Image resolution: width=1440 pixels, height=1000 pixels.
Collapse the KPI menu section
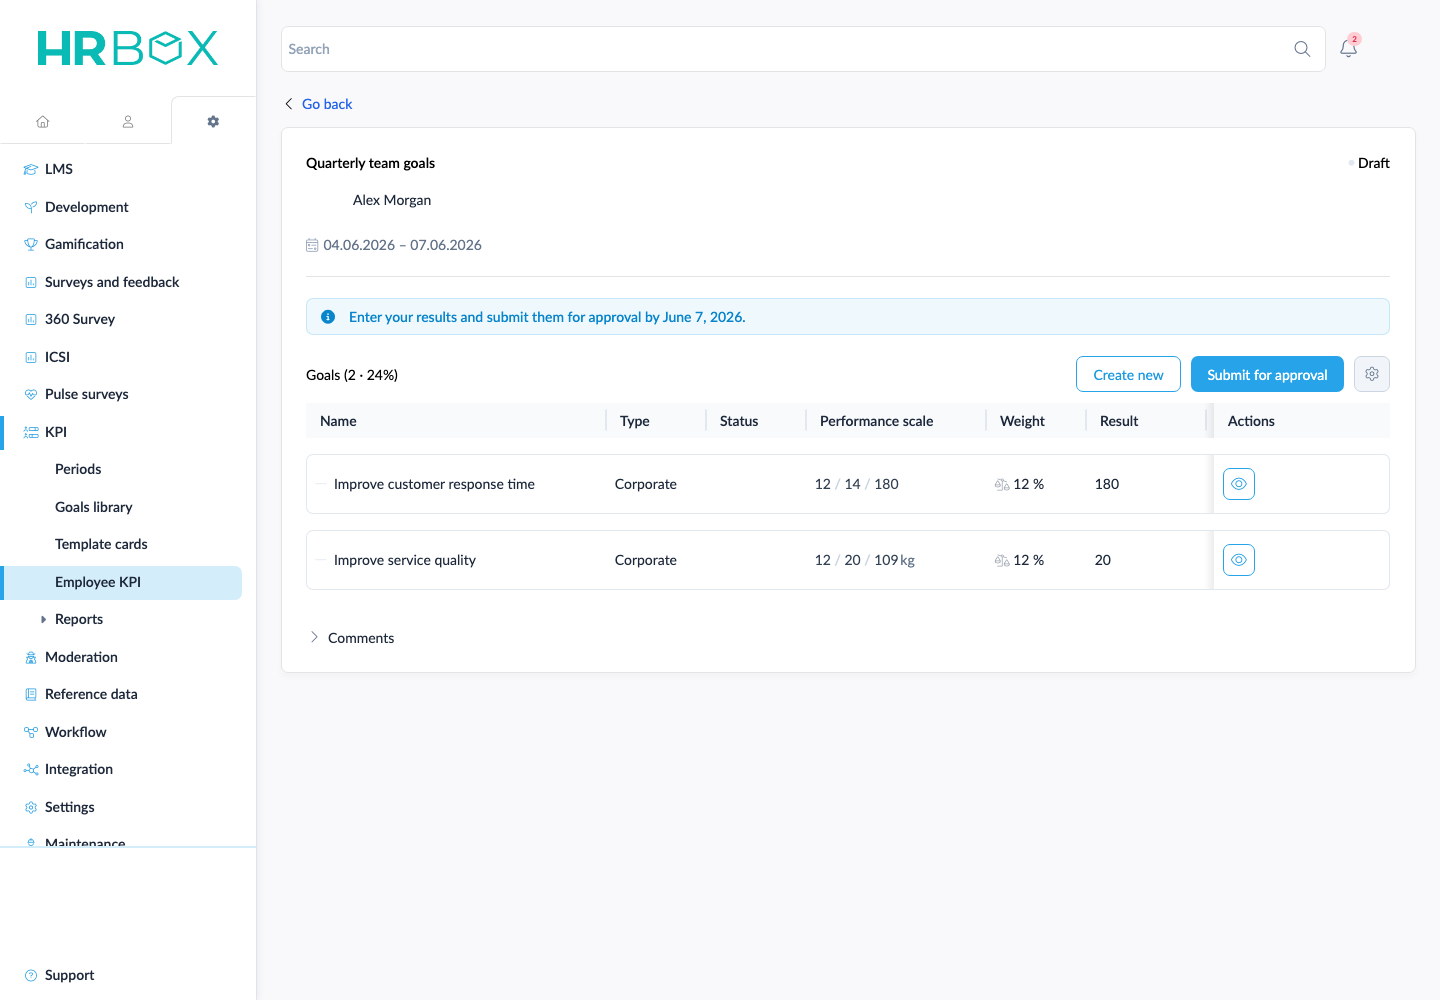tap(56, 432)
